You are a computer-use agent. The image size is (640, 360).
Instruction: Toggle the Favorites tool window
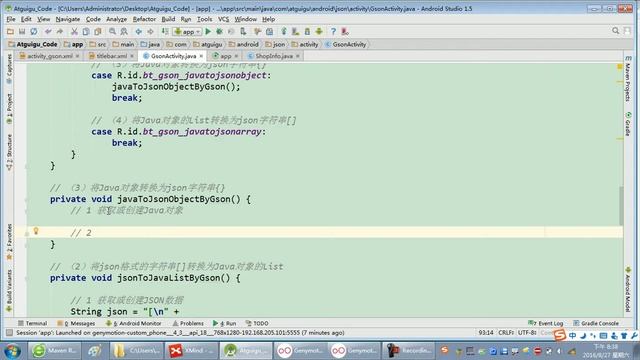point(9,242)
